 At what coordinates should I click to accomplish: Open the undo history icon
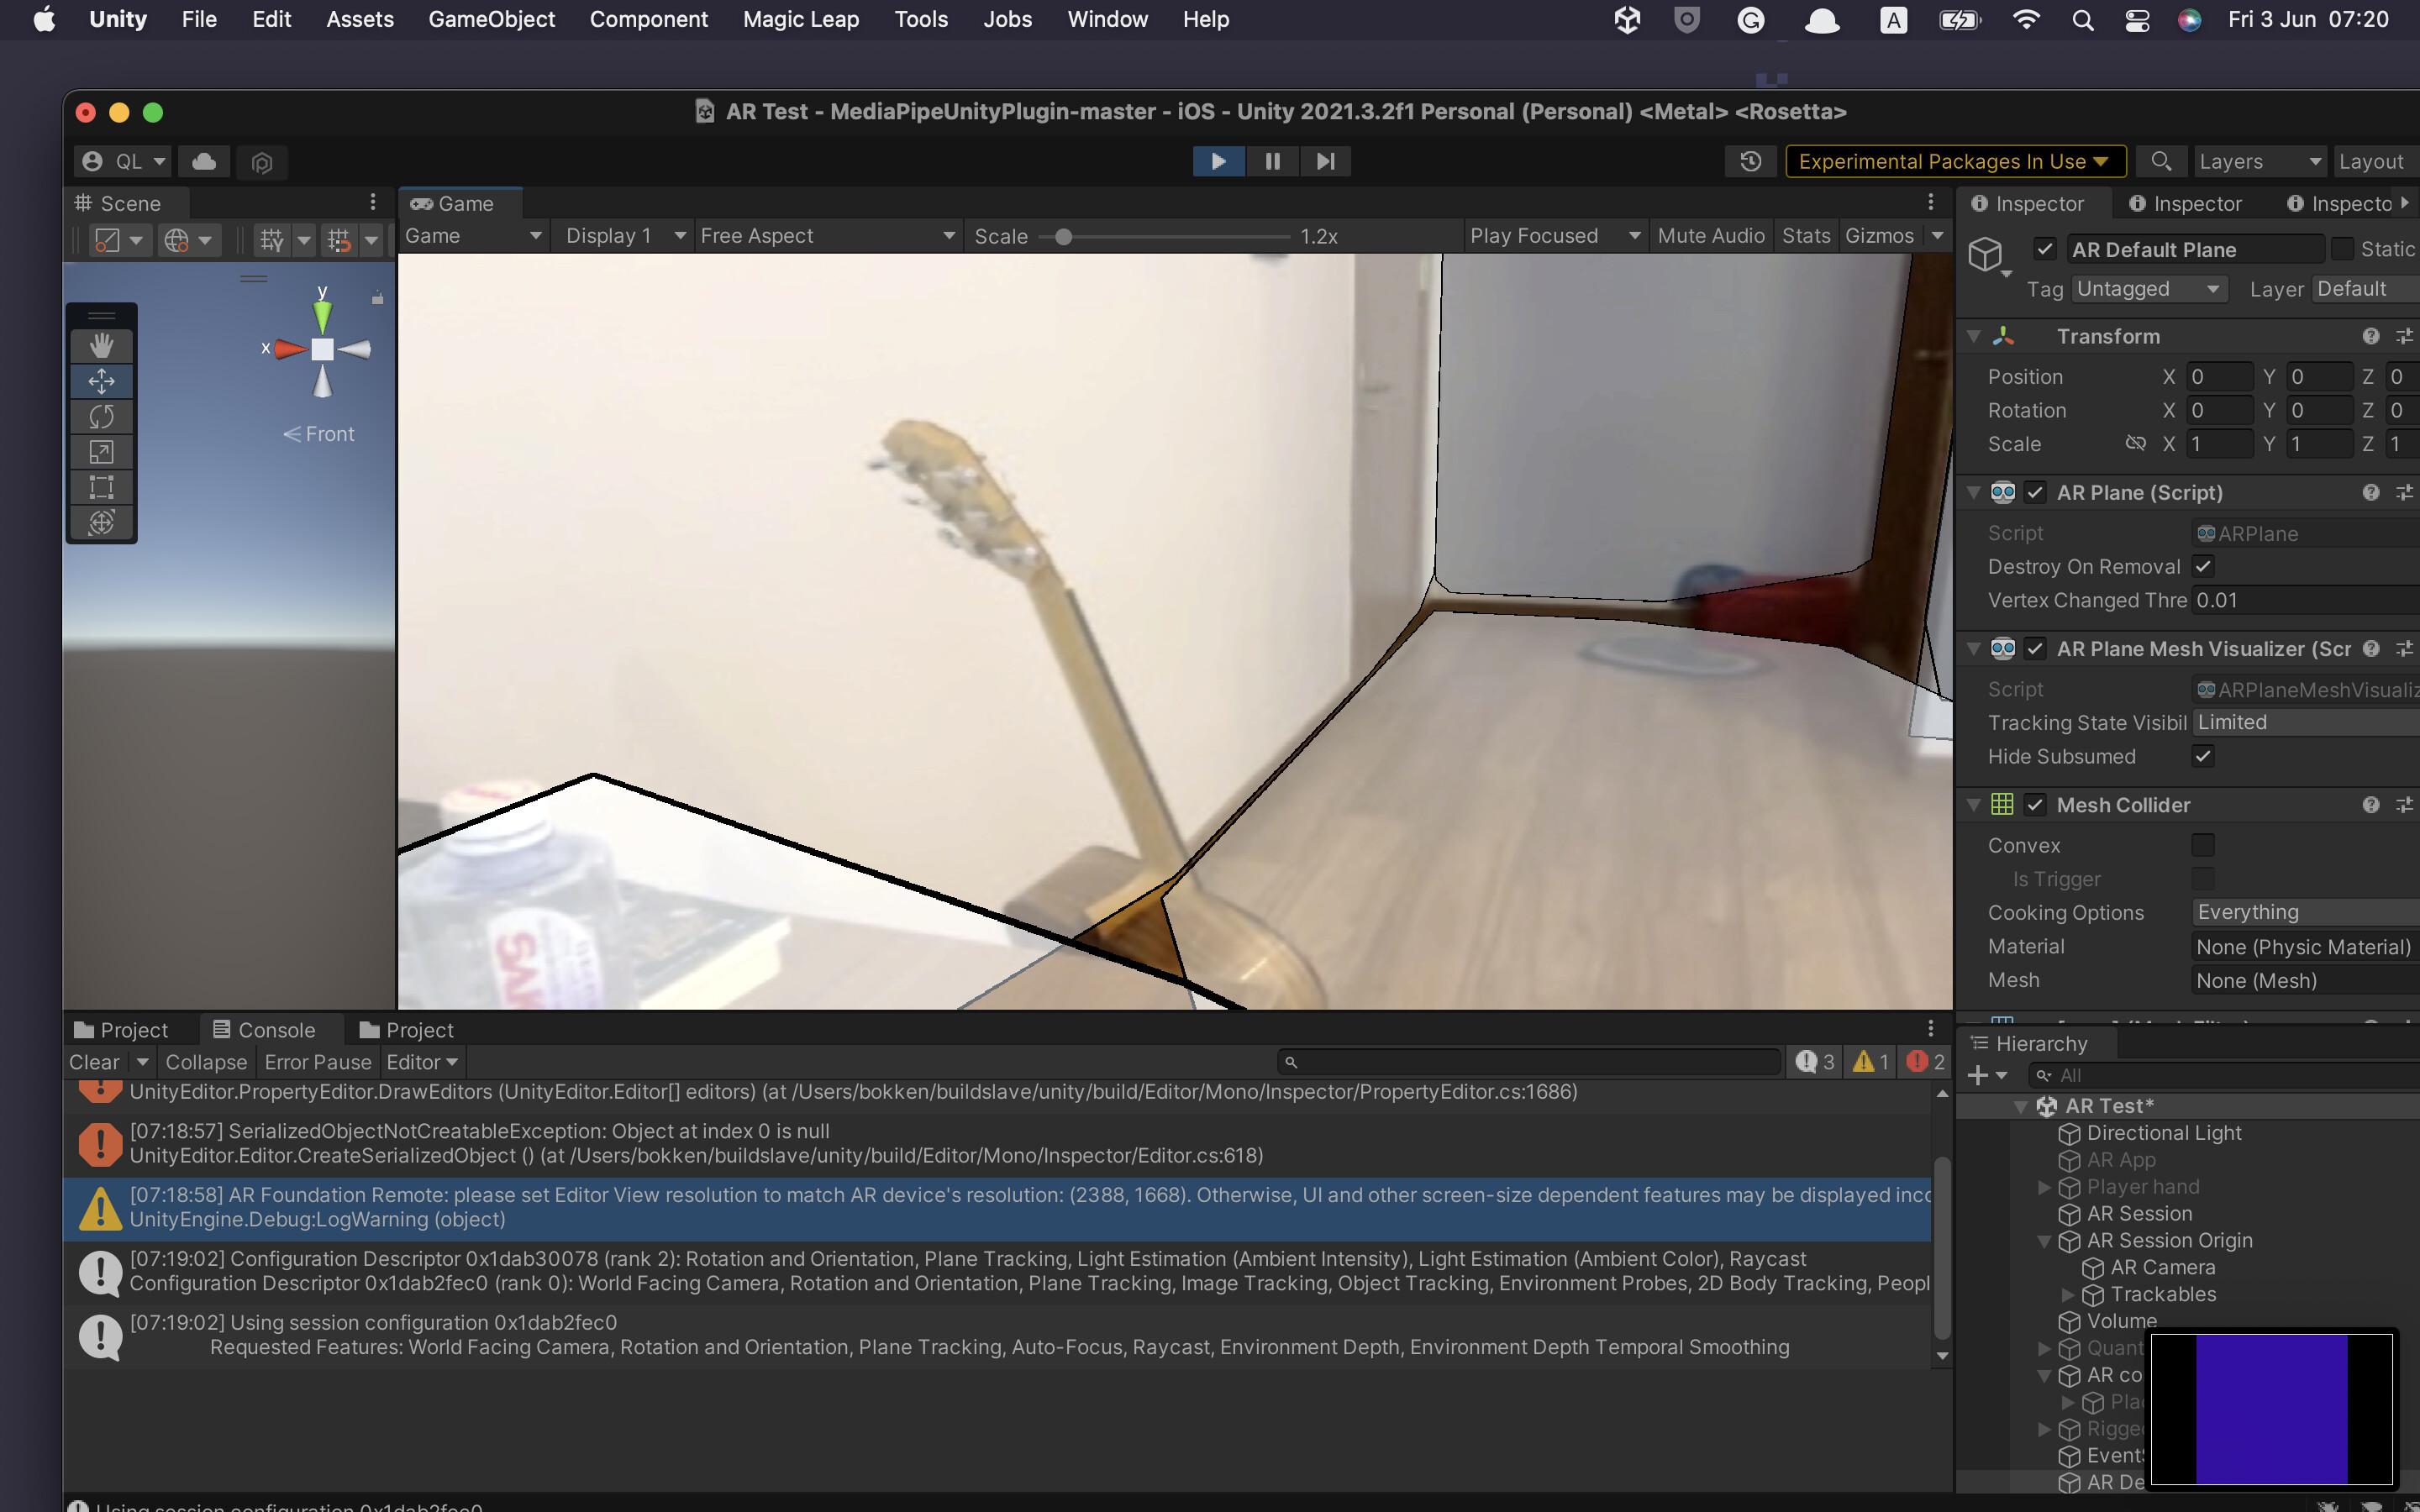1750,161
